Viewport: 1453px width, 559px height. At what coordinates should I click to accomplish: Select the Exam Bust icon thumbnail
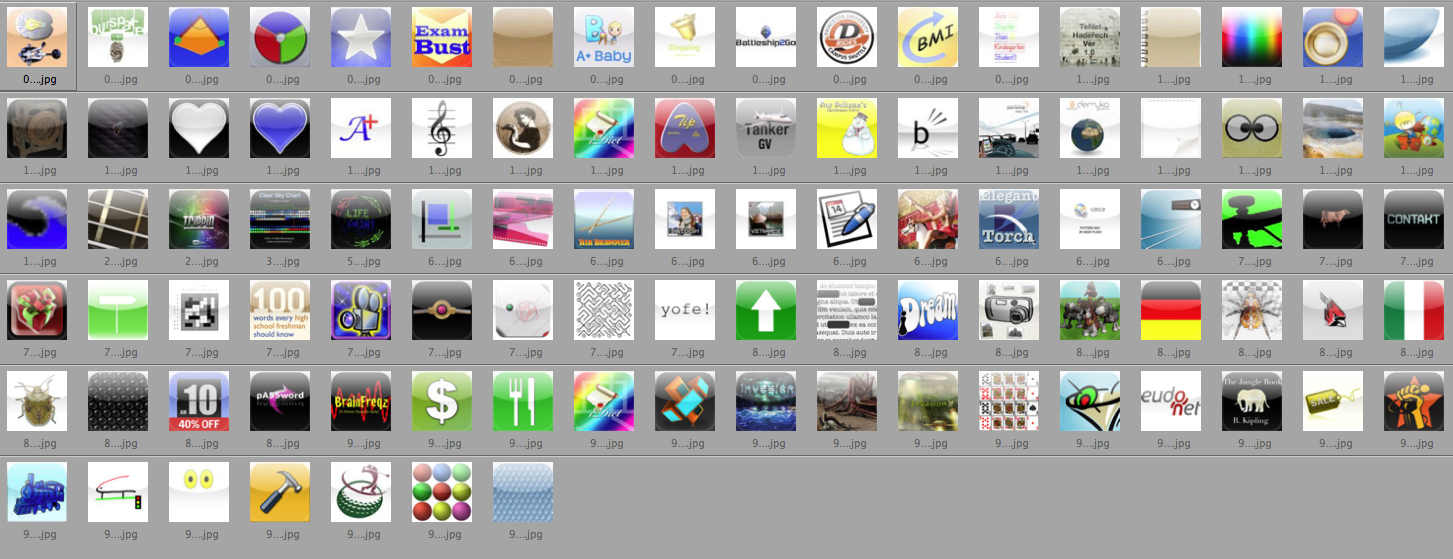442,37
